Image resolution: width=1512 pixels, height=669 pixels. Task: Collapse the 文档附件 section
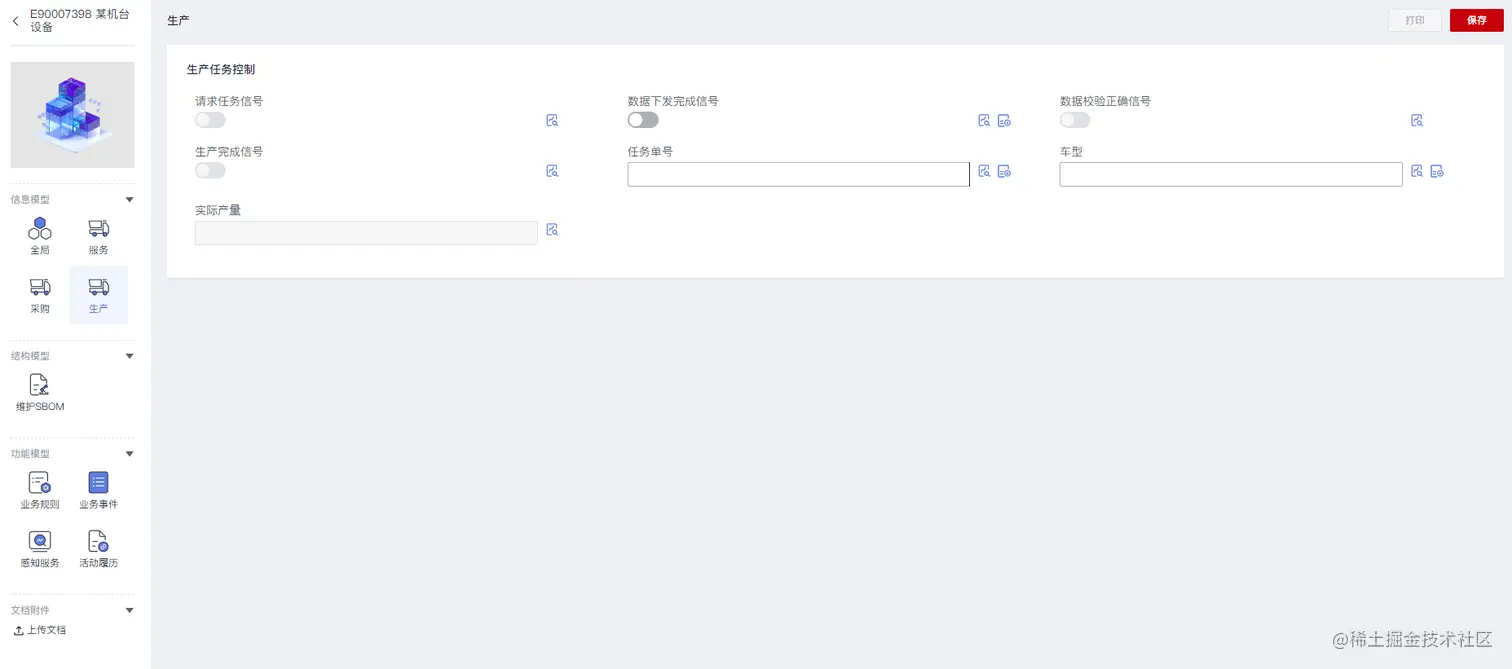[129, 610]
